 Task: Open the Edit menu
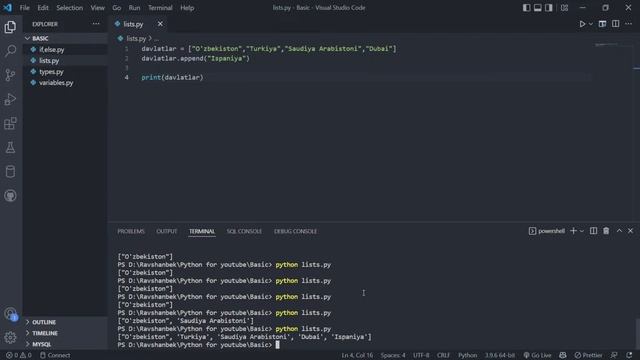point(43,8)
